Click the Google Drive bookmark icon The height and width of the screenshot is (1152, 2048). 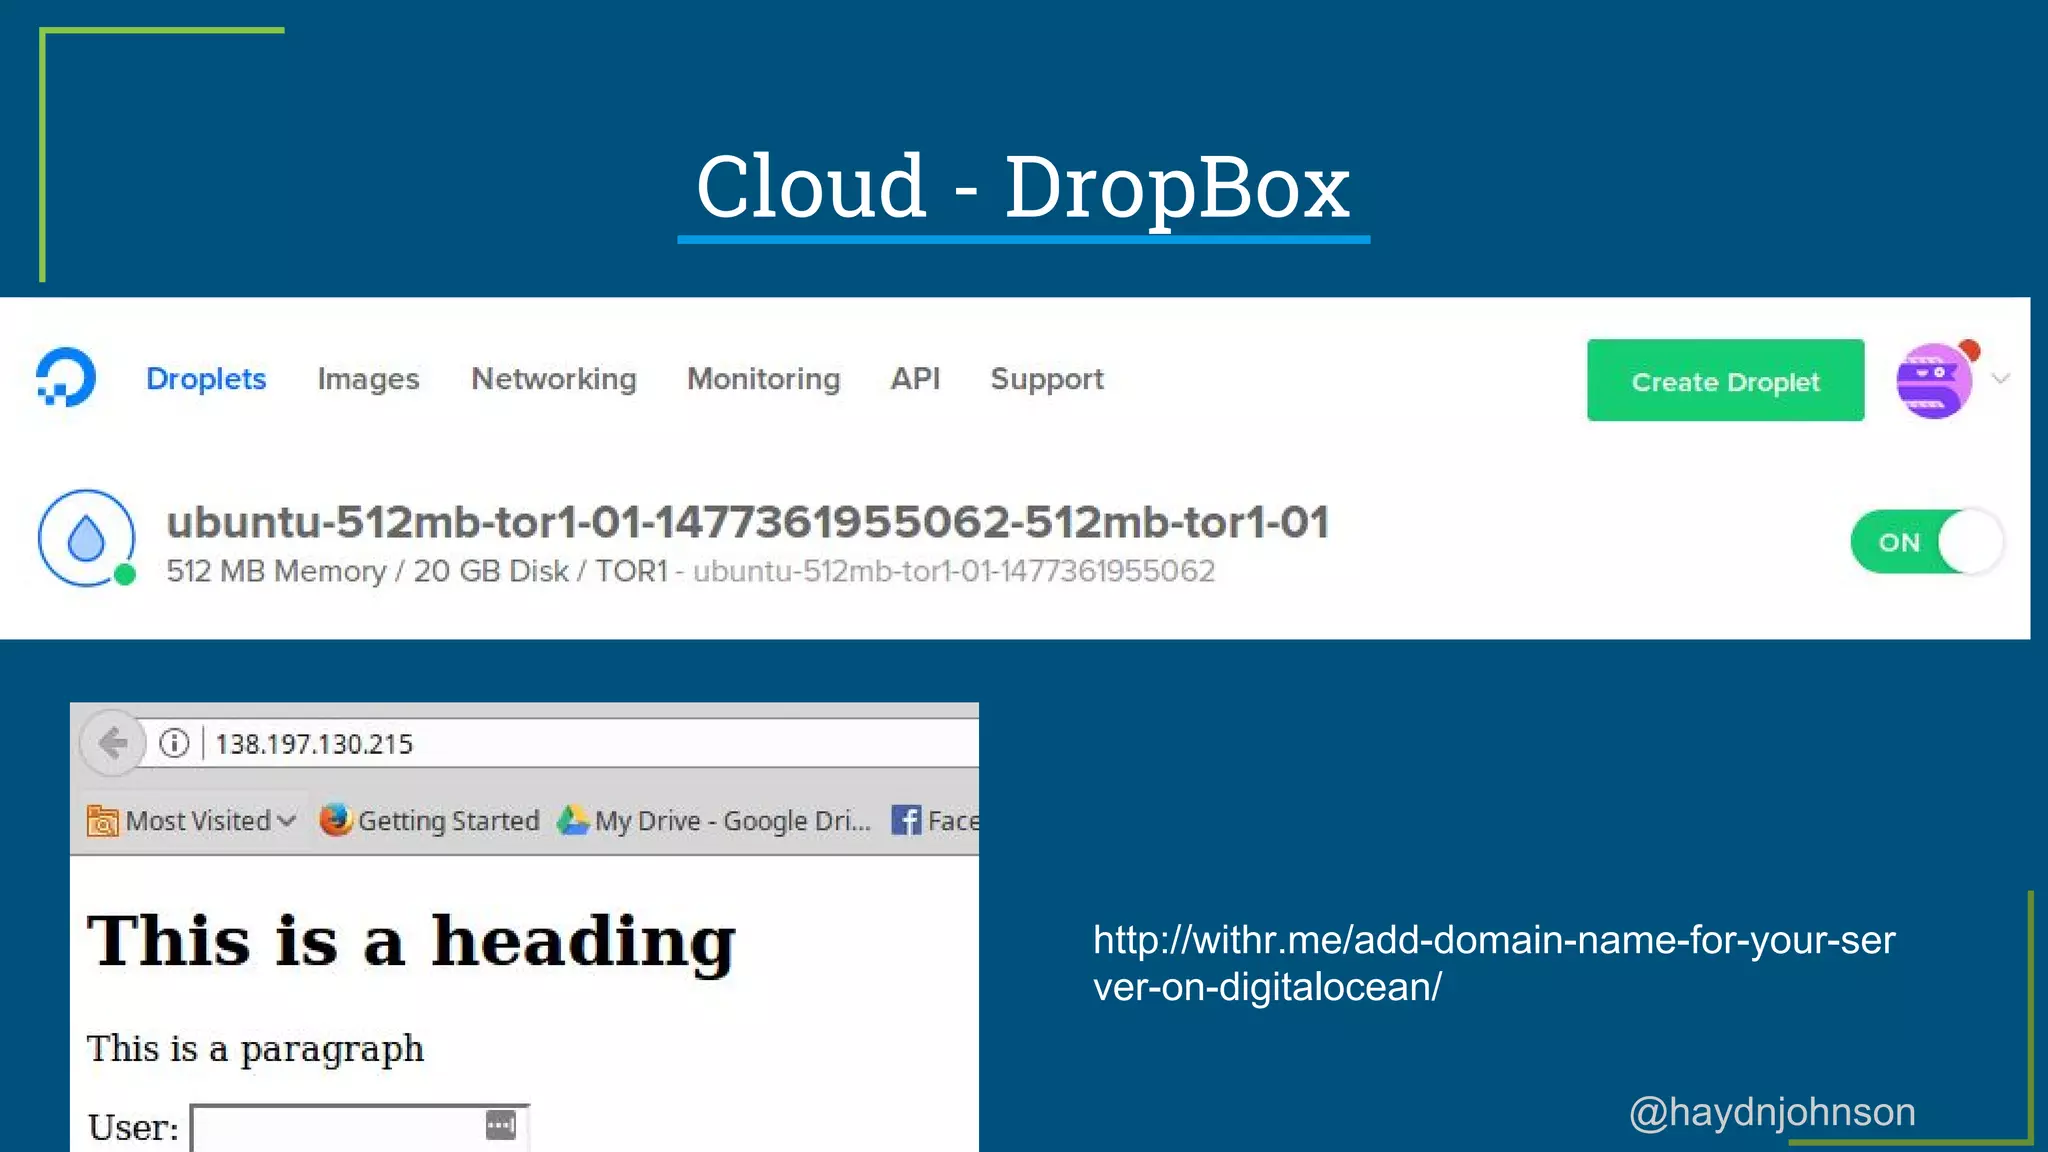click(573, 820)
